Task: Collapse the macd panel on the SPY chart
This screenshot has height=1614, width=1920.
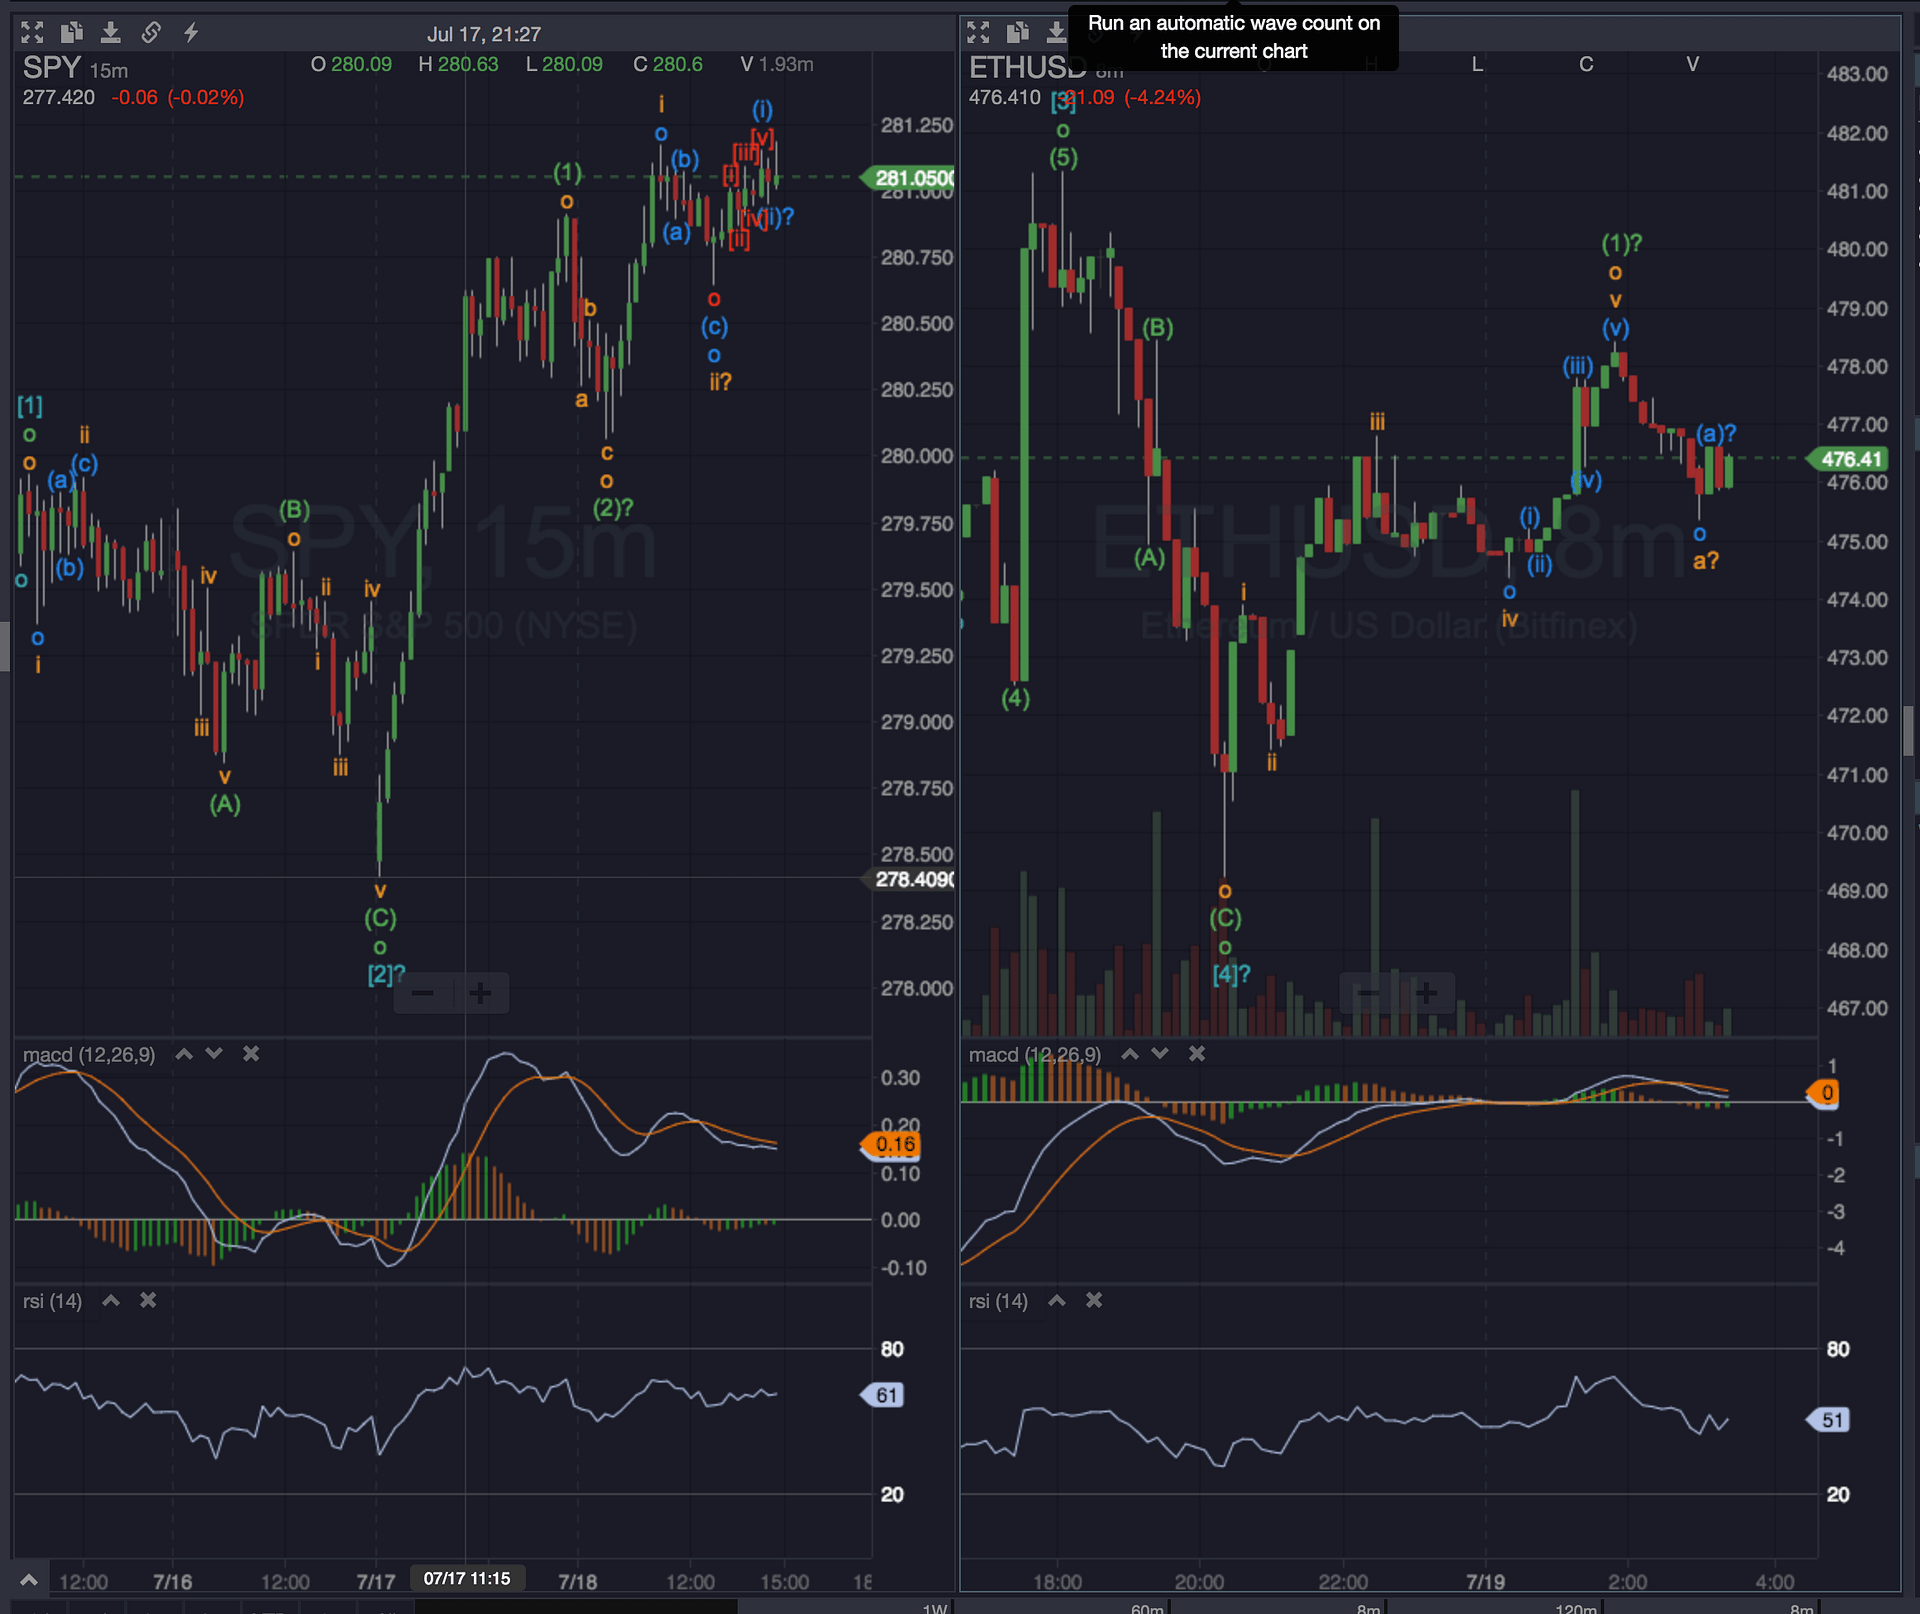Action: [185, 1054]
